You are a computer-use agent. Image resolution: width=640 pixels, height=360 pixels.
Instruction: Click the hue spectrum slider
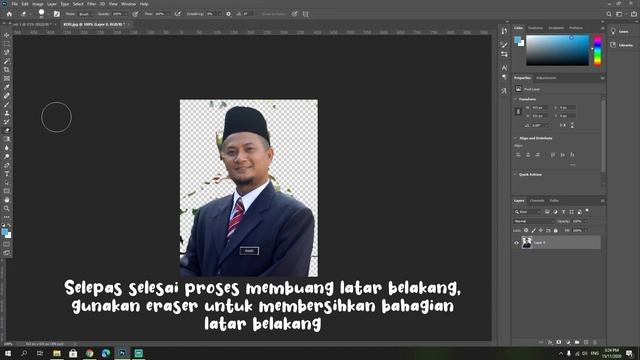pyautogui.click(x=597, y=51)
